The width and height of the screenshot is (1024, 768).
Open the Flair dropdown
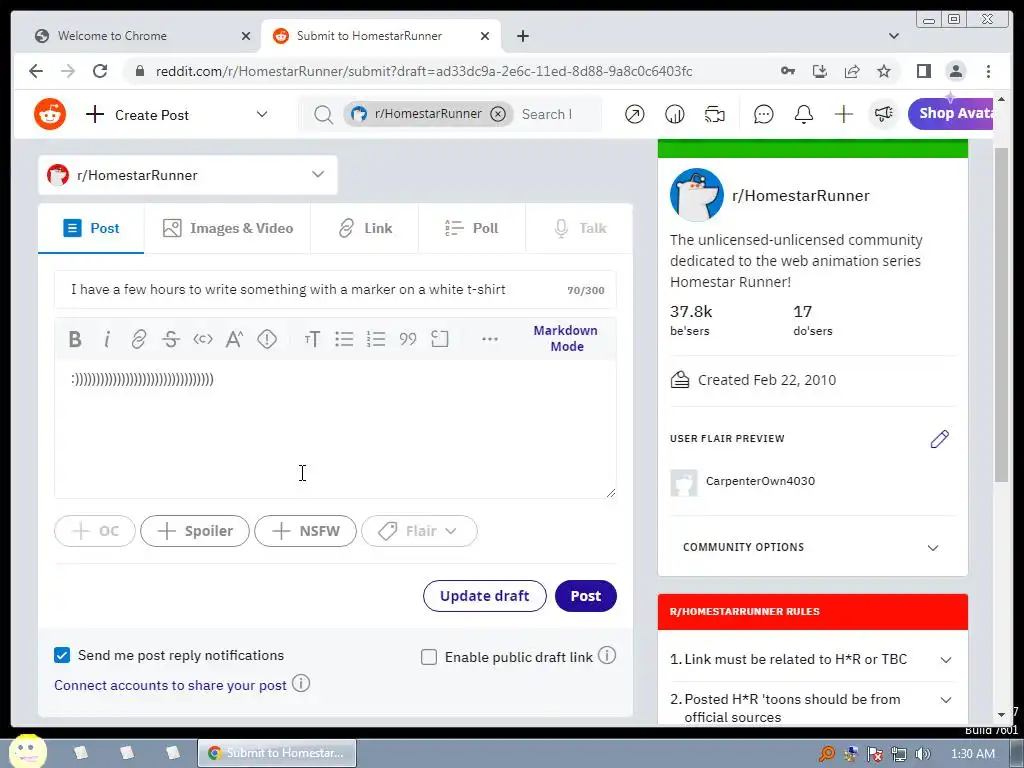pyautogui.click(x=419, y=531)
